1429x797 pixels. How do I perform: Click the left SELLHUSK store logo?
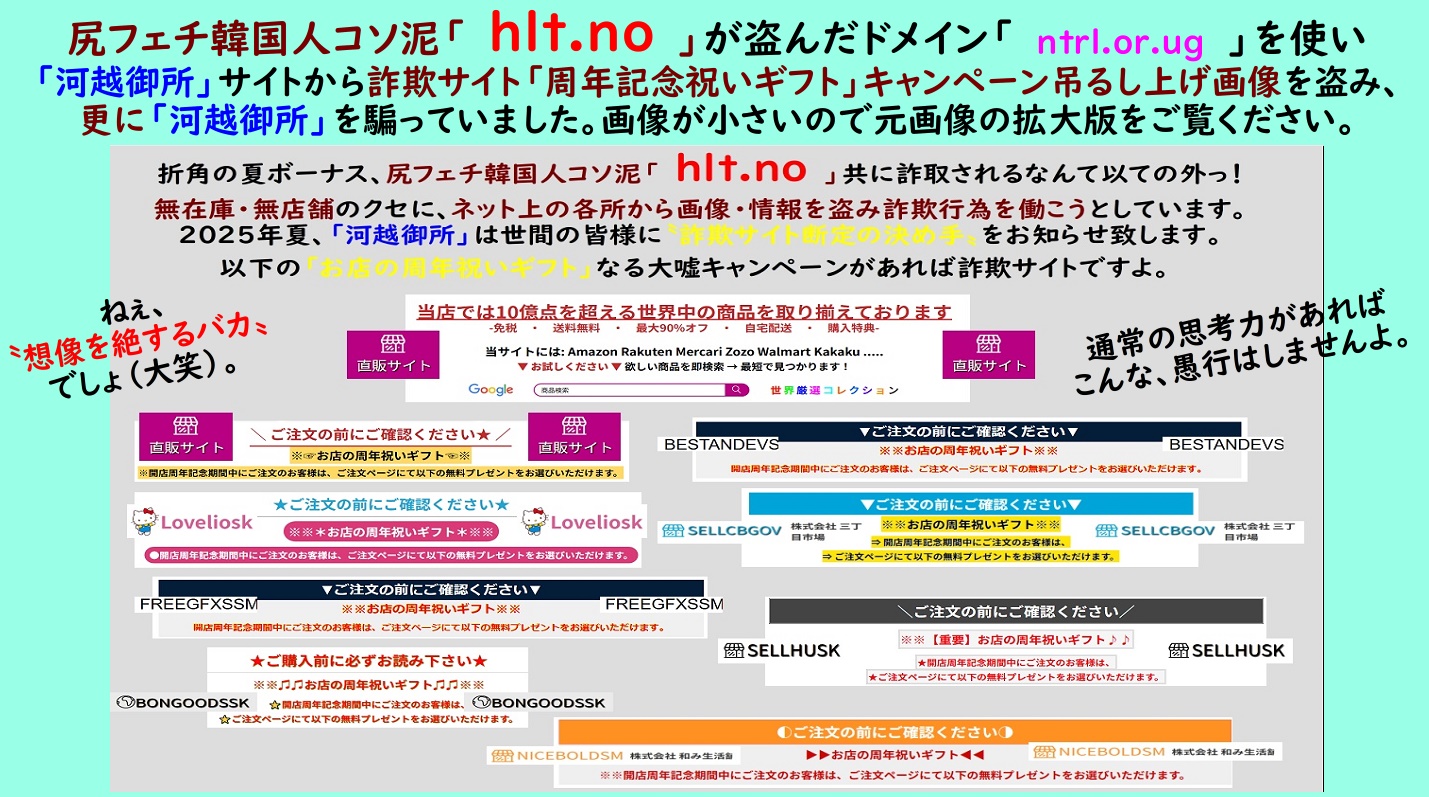pos(781,651)
